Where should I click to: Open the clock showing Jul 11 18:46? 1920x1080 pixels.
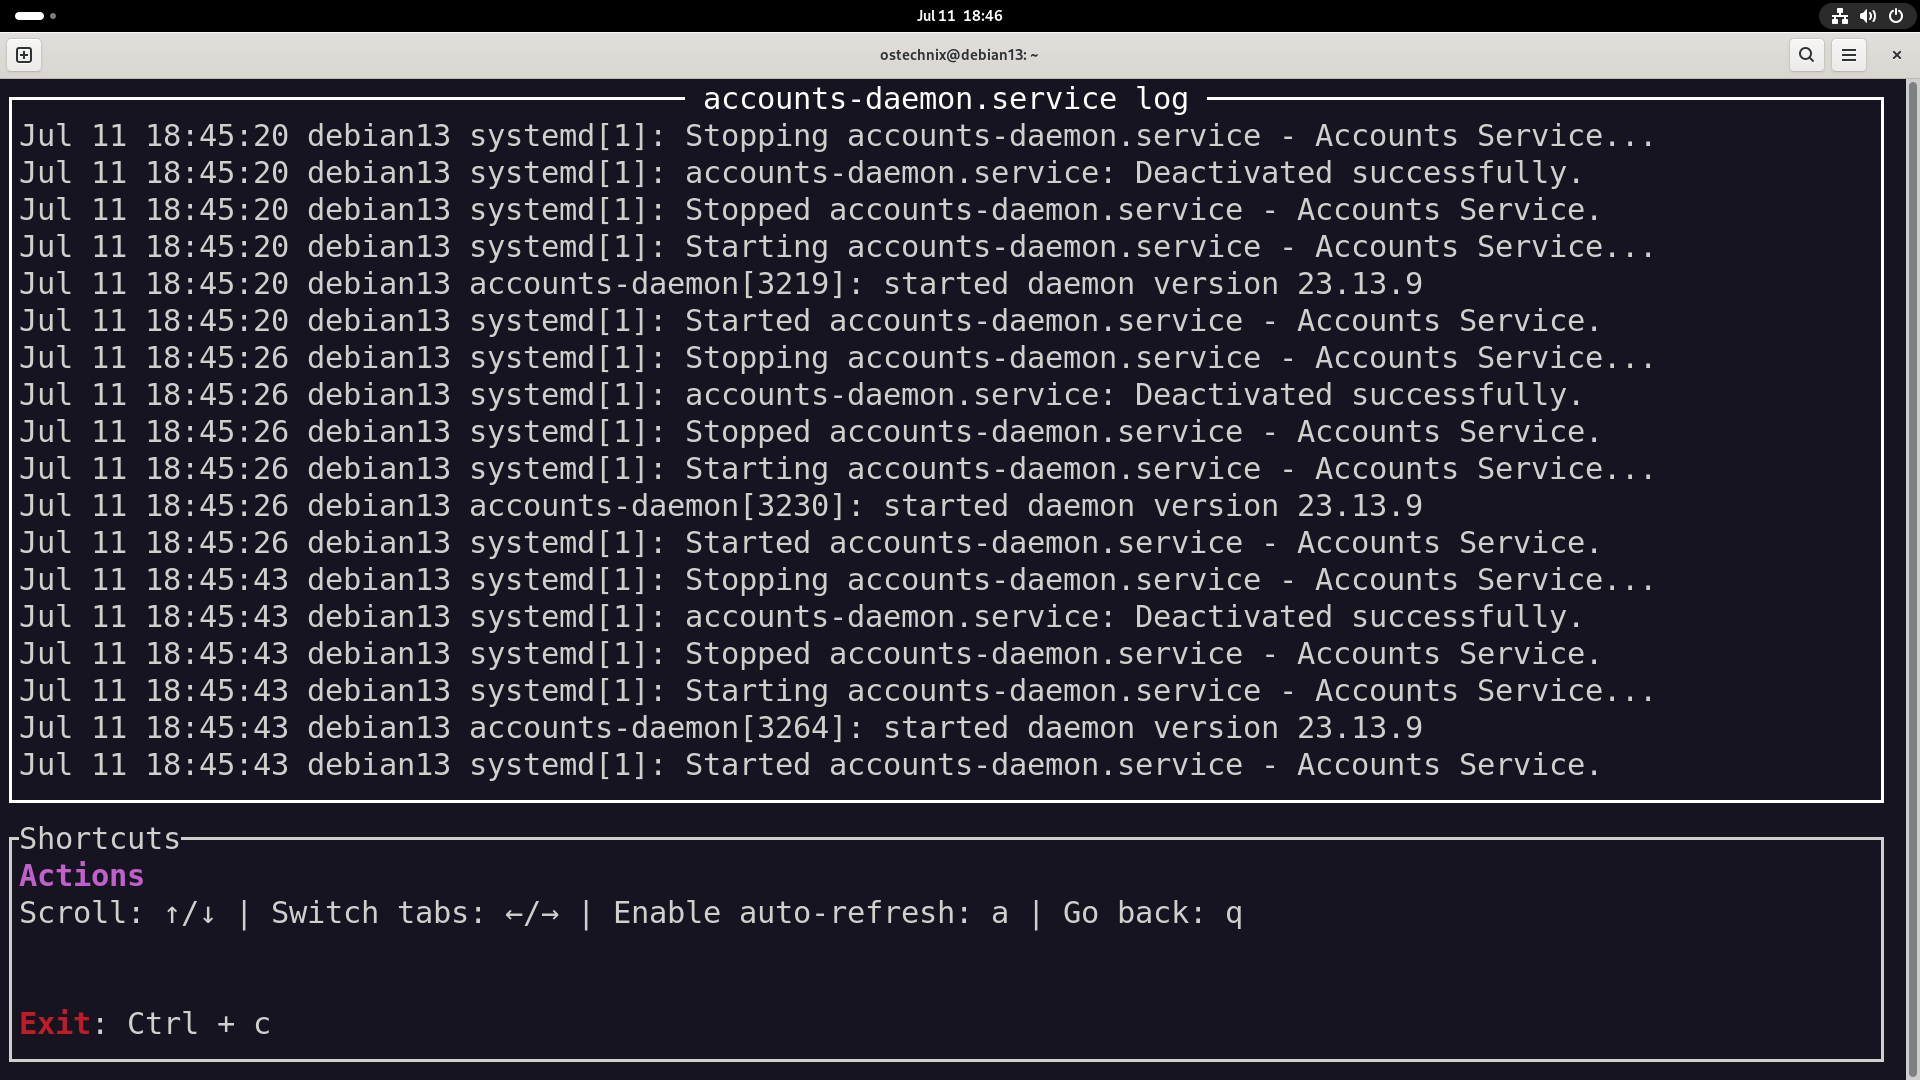[x=958, y=15]
